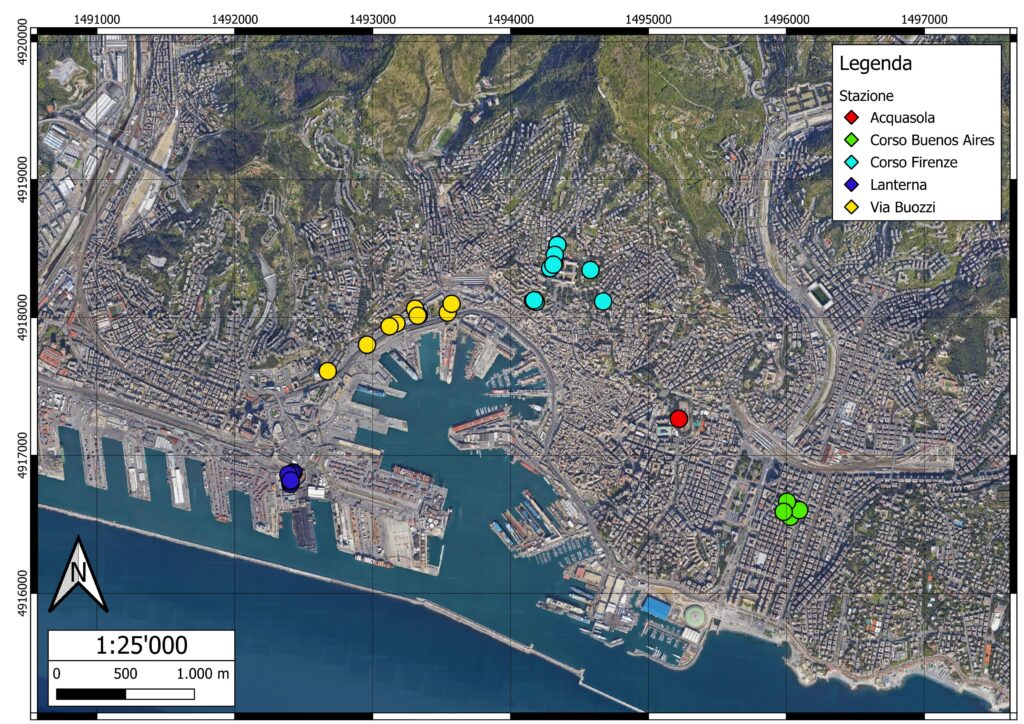Click the Legenda title text
The width and height of the screenshot is (1024, 724).
tap(875, 65)
